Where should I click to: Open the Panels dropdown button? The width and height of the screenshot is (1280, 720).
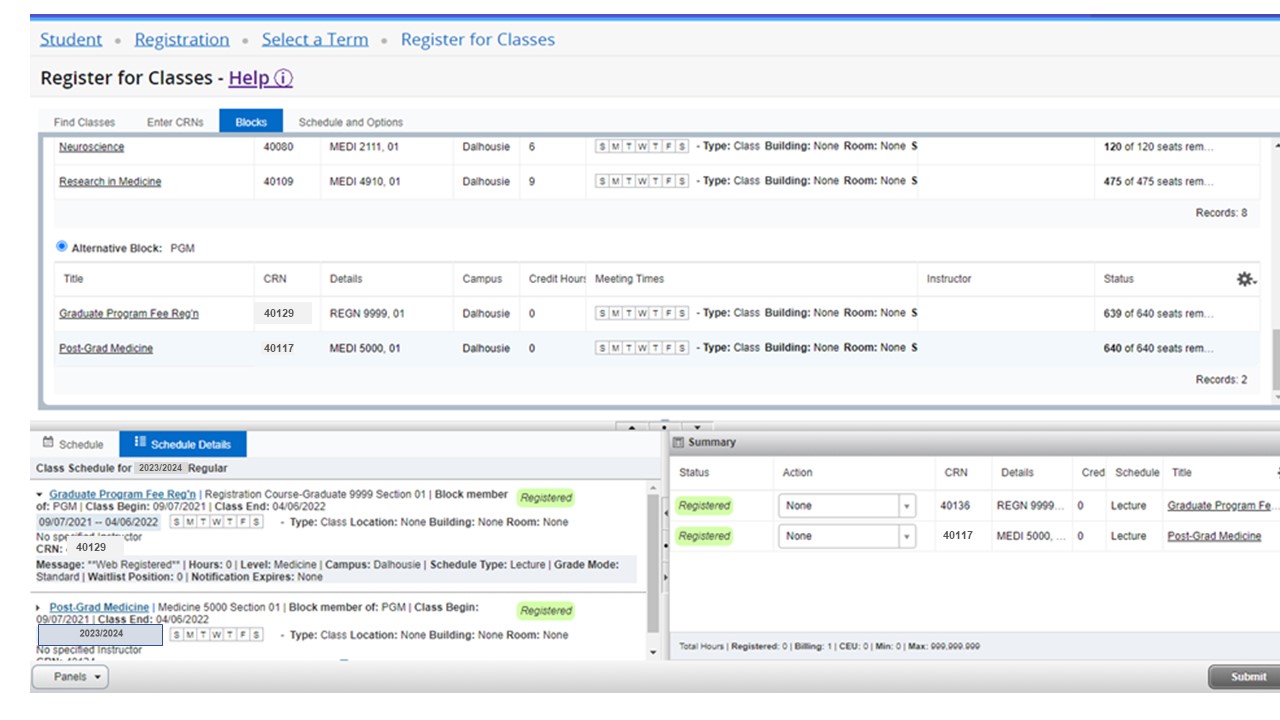(70, 677)
